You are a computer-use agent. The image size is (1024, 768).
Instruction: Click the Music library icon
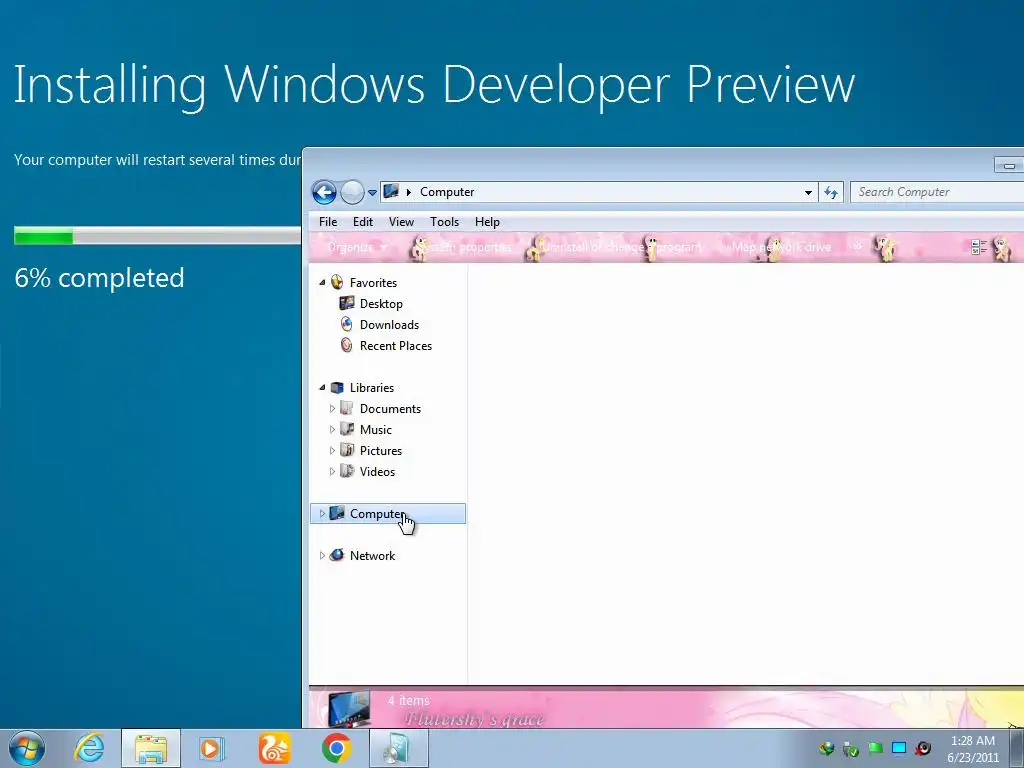(x=347, y=429)
